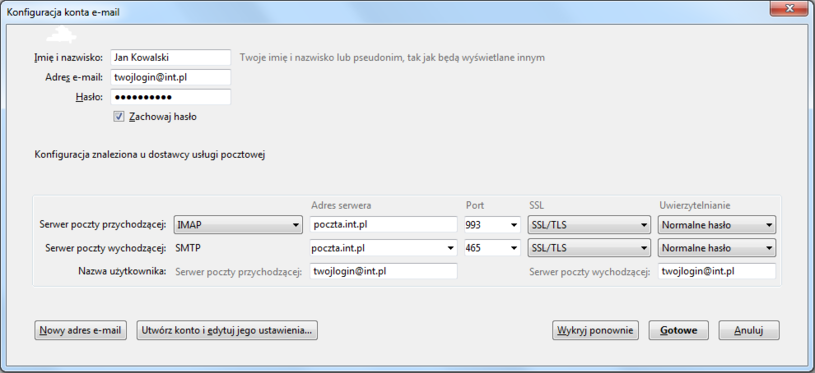815x373 pixels.
Task: Toggle the Zachowaj hasło checkbox
Action: 119,117
